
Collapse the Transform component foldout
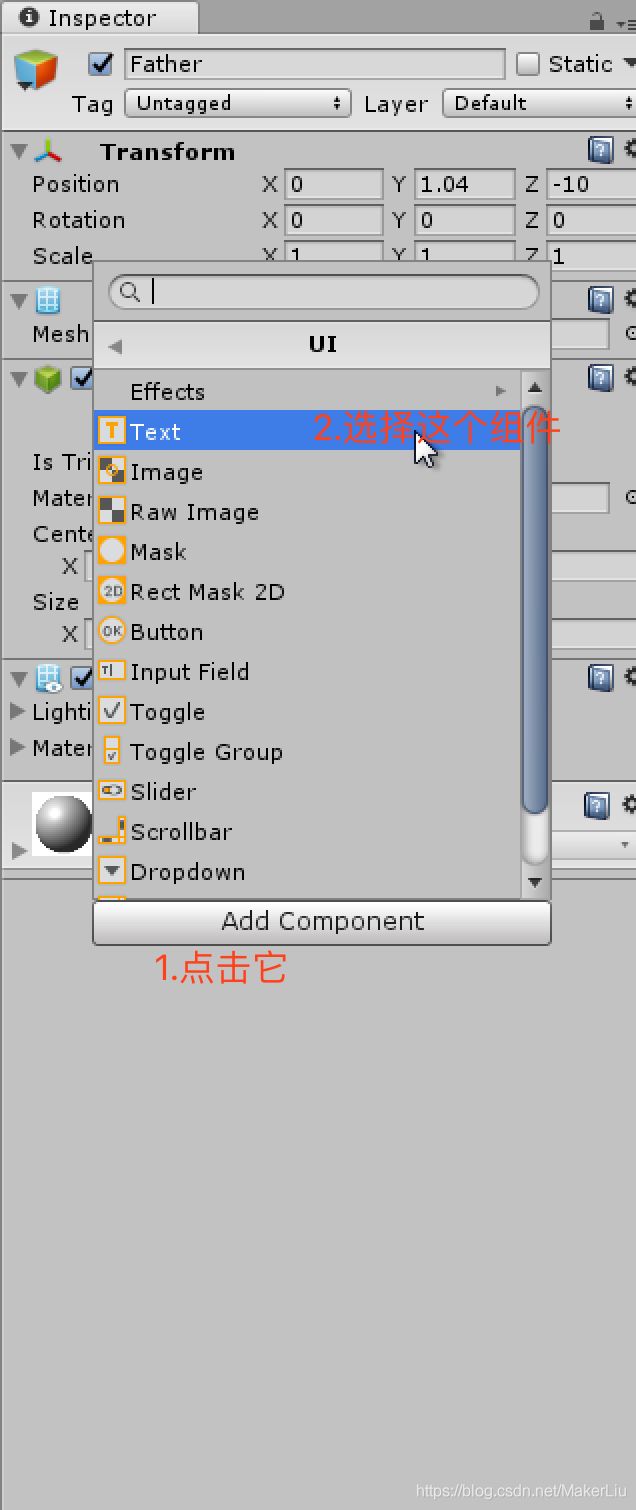(x=18, y=151)
